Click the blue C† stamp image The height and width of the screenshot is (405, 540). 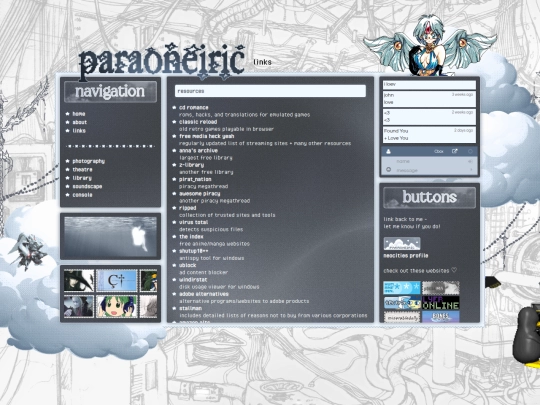117,281
